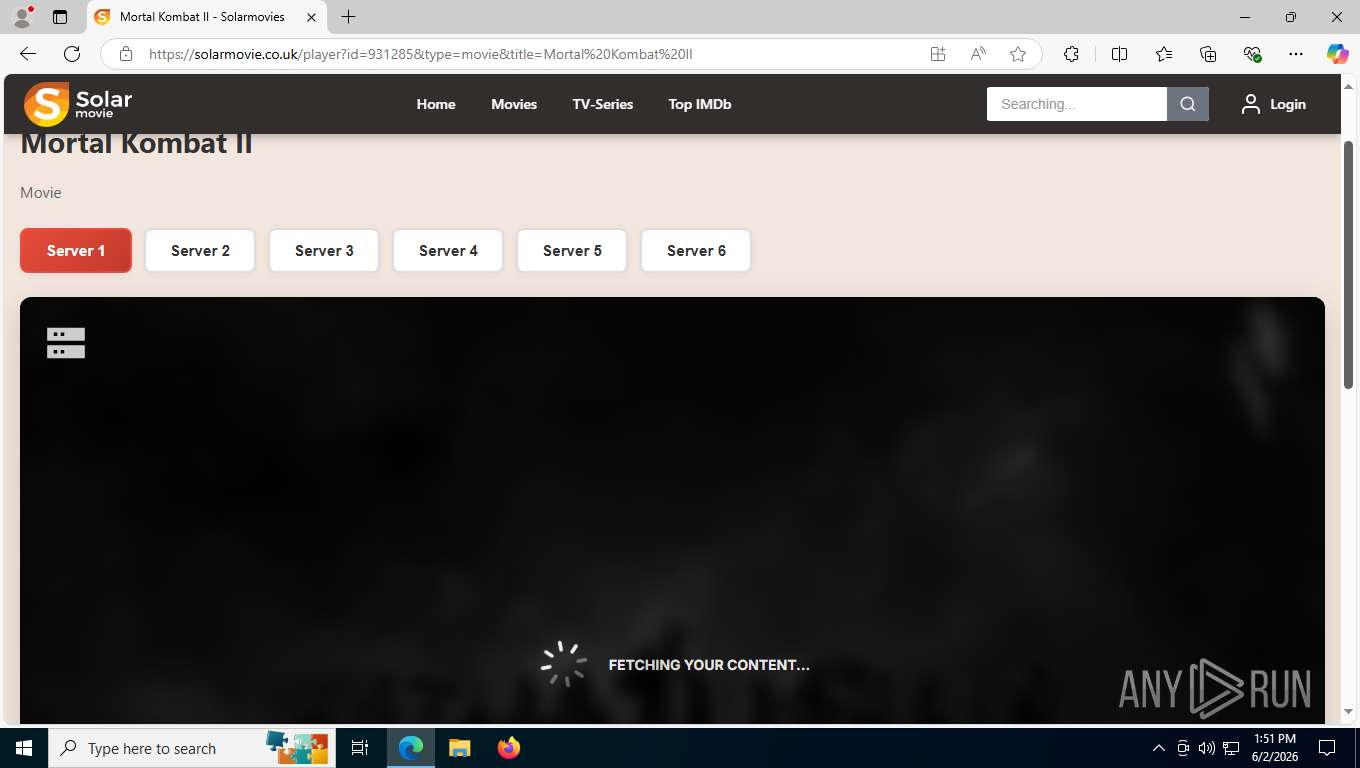Screen dimensions: 1360x768
Task: View site information lock icon
Action: coord(125,54)
